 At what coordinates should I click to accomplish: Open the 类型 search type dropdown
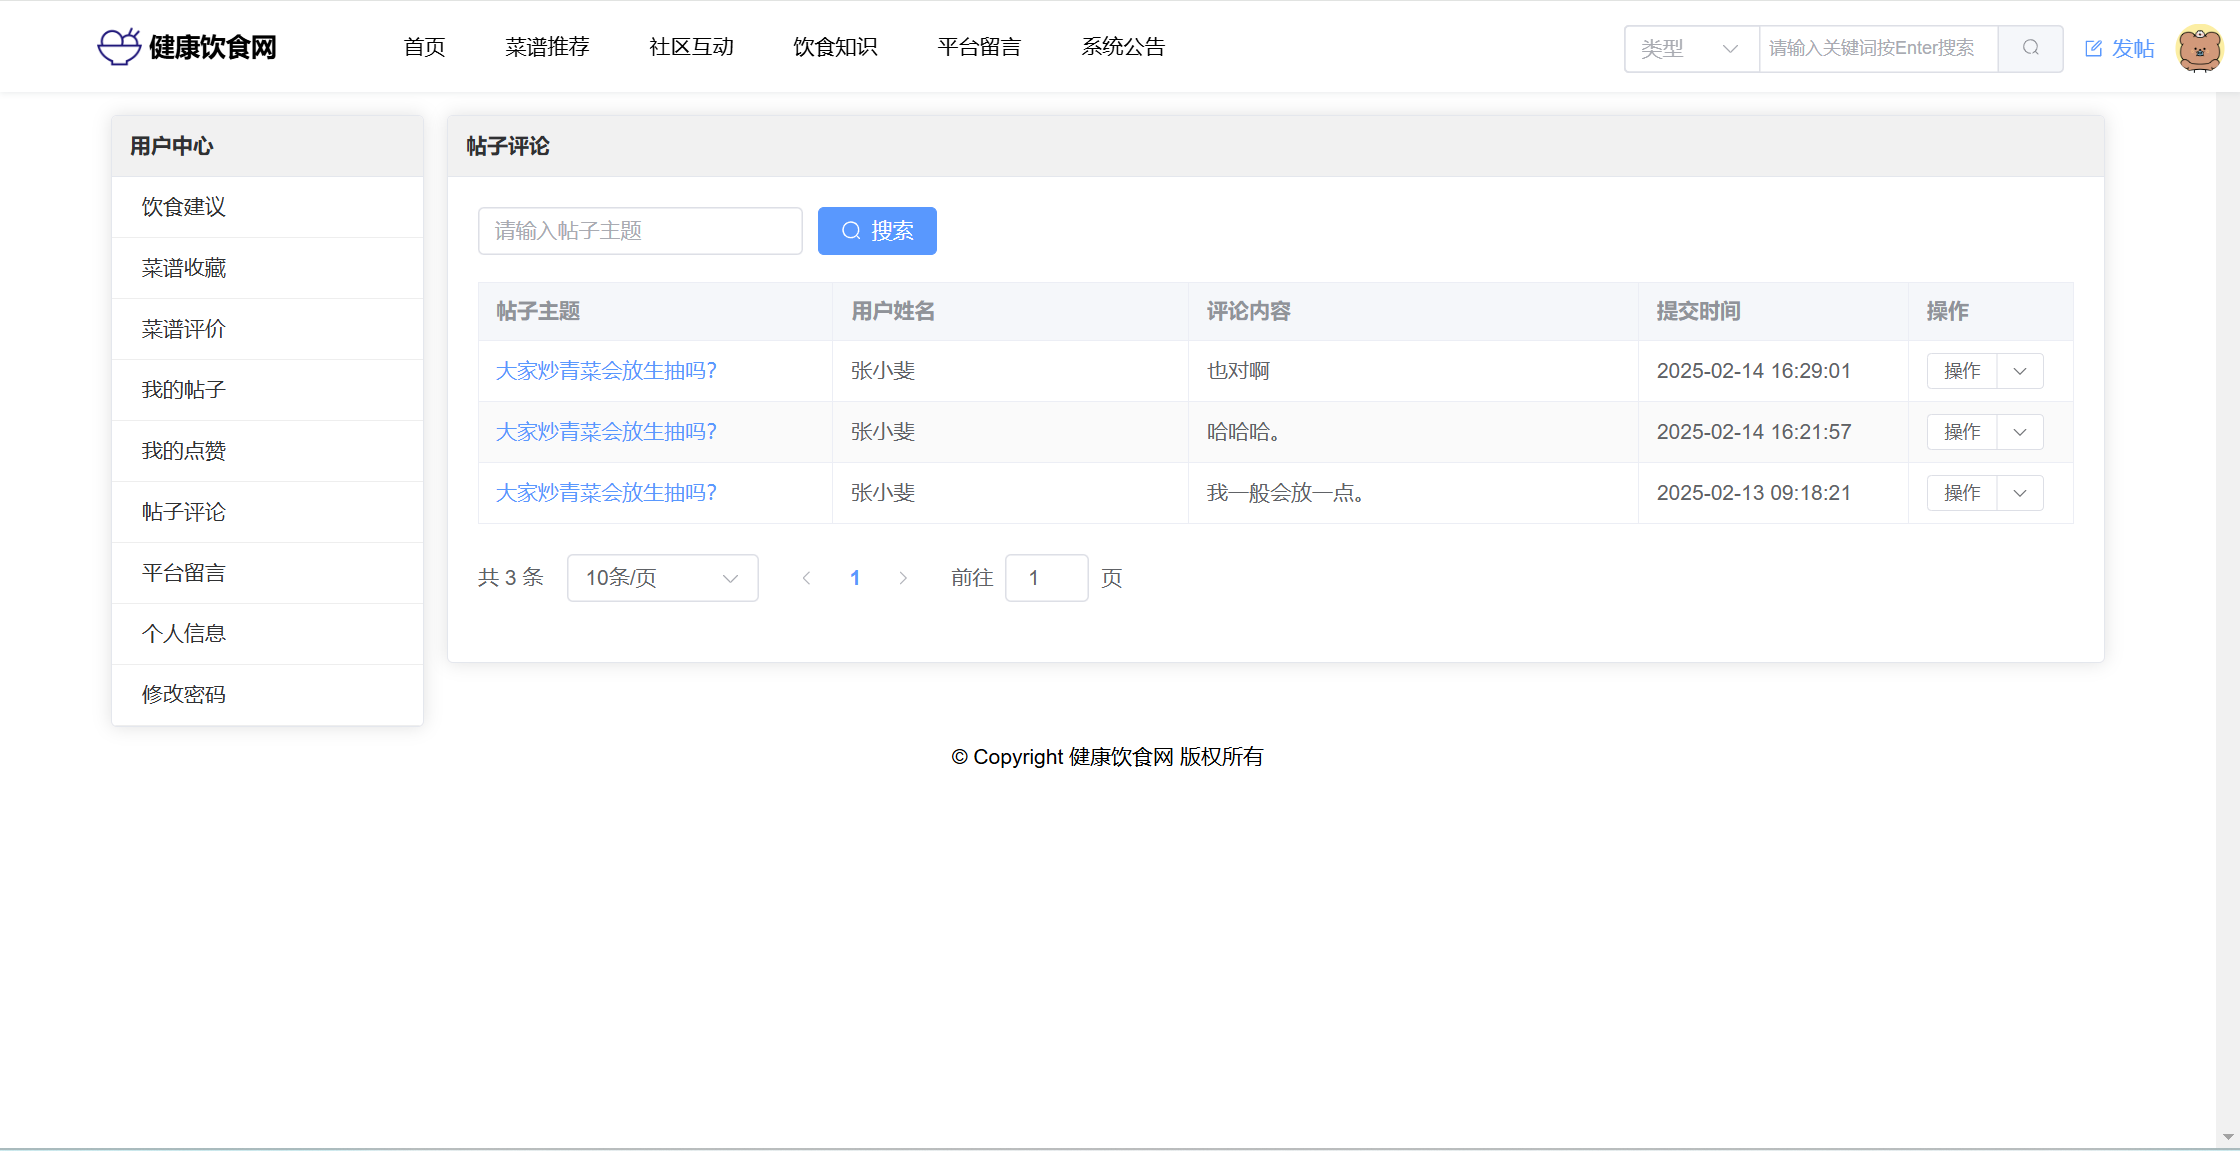click(1691, 48)
